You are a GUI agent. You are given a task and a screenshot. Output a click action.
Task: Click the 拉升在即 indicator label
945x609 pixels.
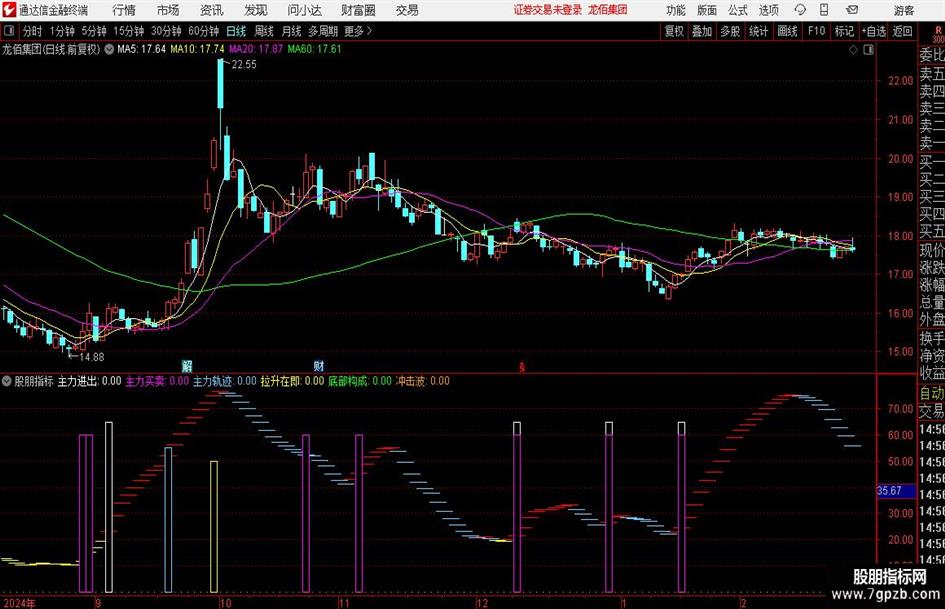pyautogui.click(x=292, y=381)
